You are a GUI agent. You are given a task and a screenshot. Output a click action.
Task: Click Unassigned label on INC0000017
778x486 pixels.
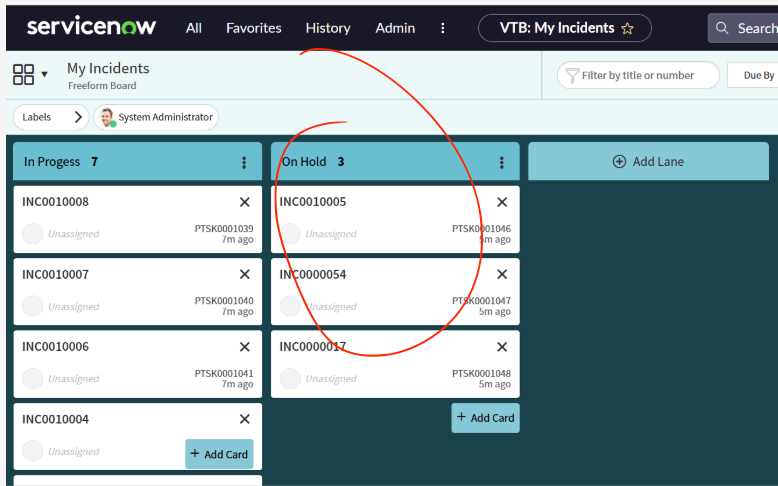tap(331, 379)
